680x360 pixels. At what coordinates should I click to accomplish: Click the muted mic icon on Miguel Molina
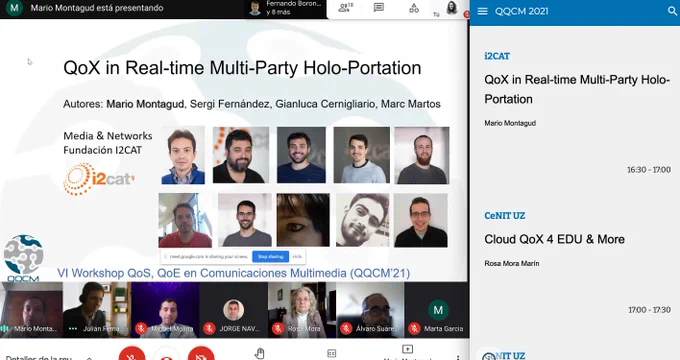click(141, 328)
